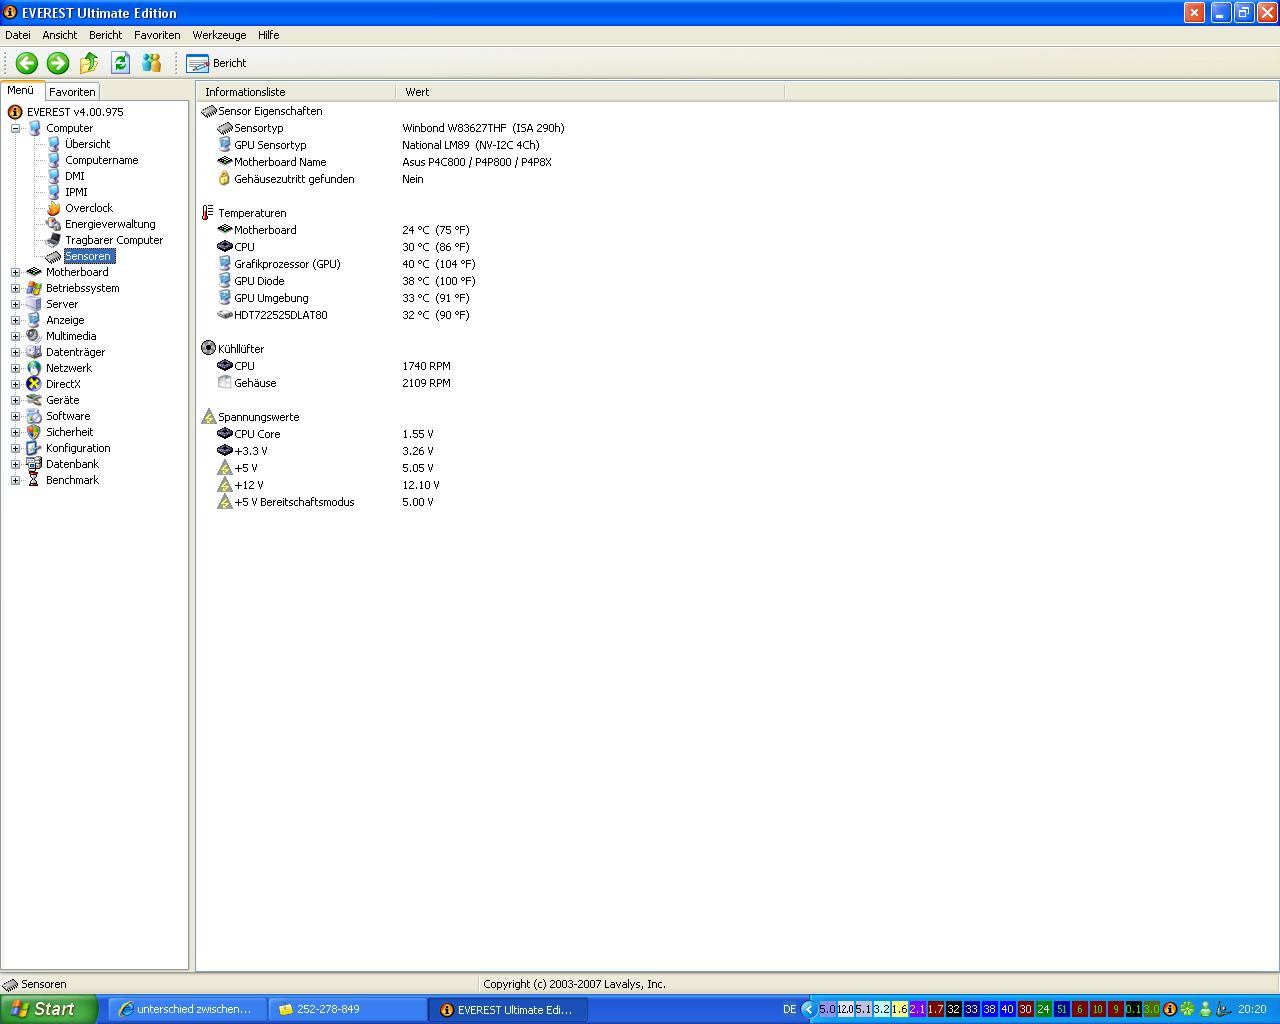Expand the Multimedia tree node

[15, 336]
